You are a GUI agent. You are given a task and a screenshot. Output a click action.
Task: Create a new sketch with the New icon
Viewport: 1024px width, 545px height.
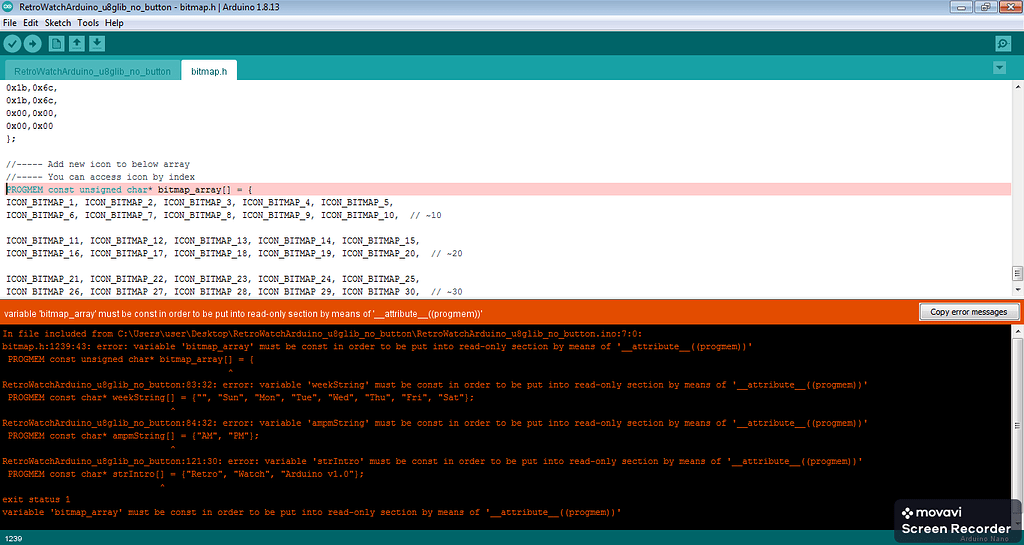point(57,44)
